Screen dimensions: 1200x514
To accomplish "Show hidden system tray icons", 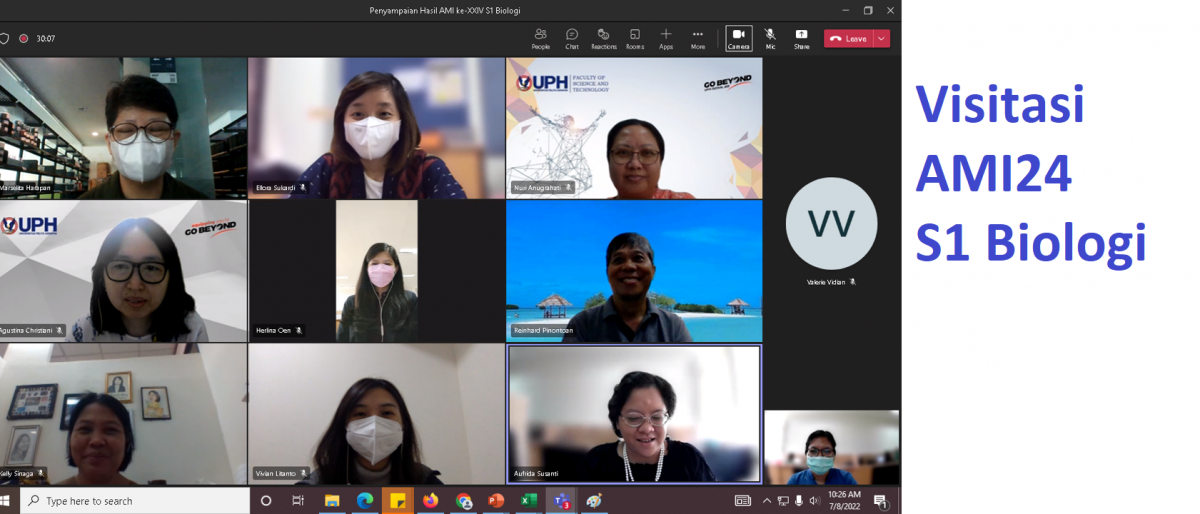I will pyautogui.click(x=767, y=500).
